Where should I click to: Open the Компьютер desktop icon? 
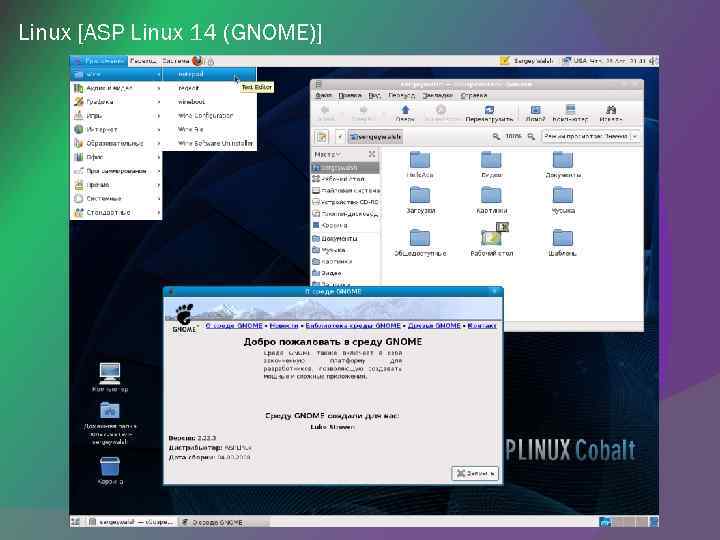pos(110,377)
